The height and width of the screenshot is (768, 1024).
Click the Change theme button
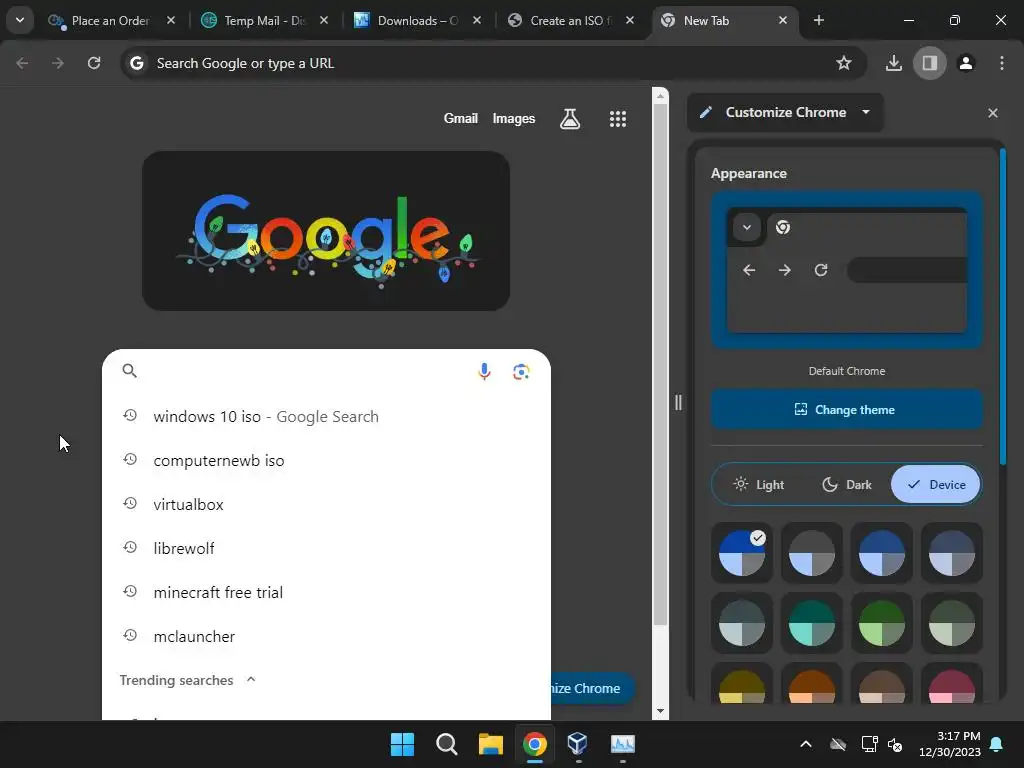(x=846, y=409)
